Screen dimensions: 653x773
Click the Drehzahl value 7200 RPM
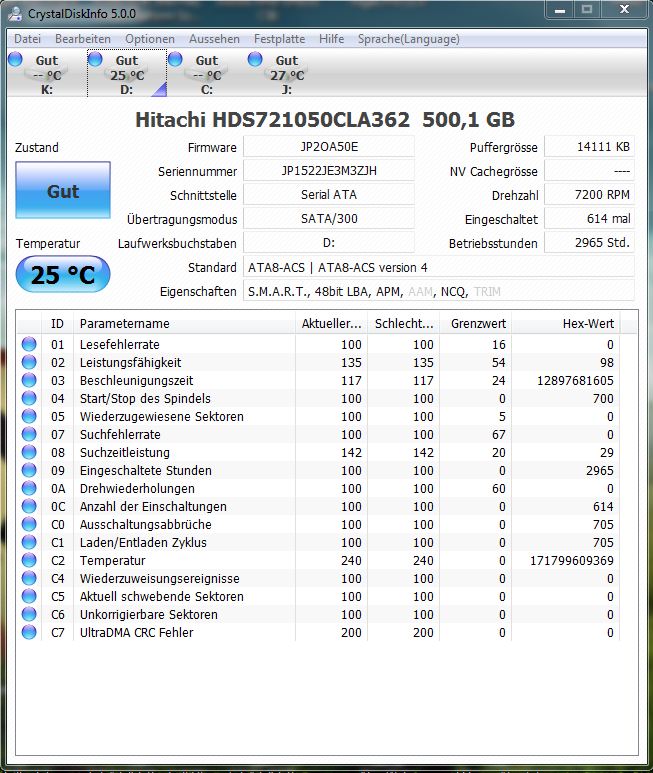(x=589, y=195)
